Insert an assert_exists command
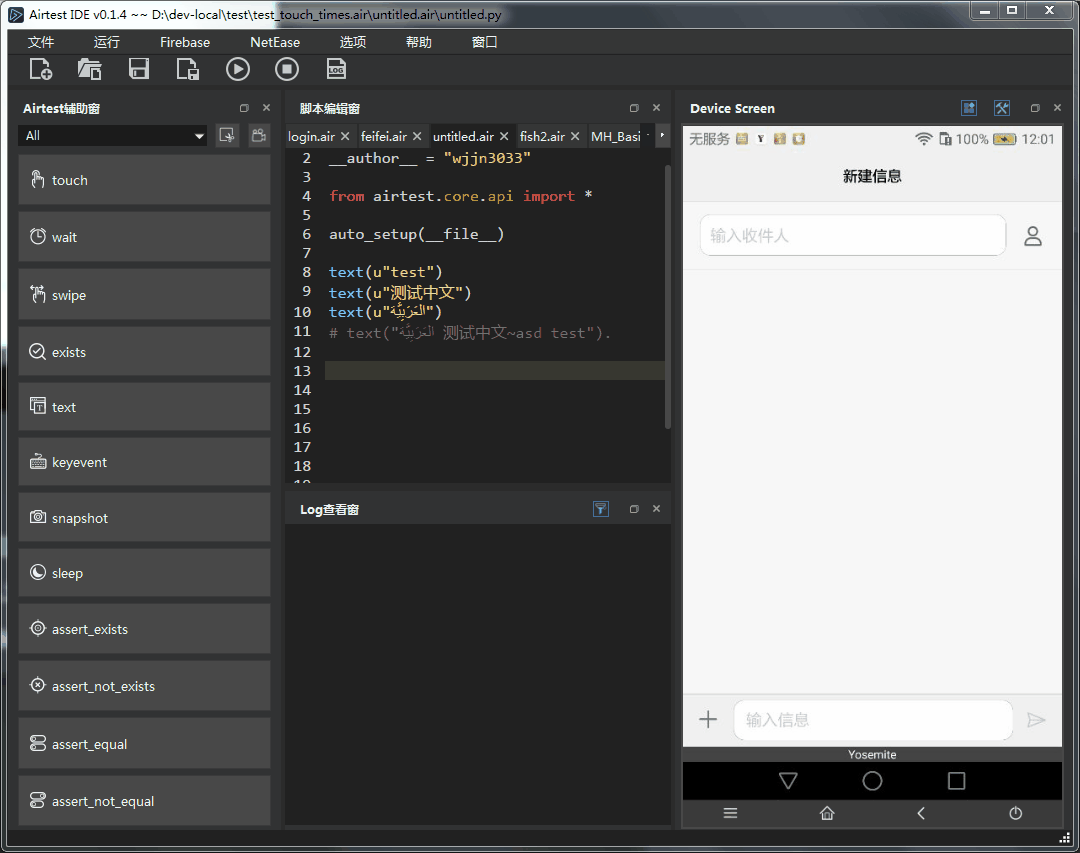Viewport: 1080px width, 853px height. click(x=144, y=629)
